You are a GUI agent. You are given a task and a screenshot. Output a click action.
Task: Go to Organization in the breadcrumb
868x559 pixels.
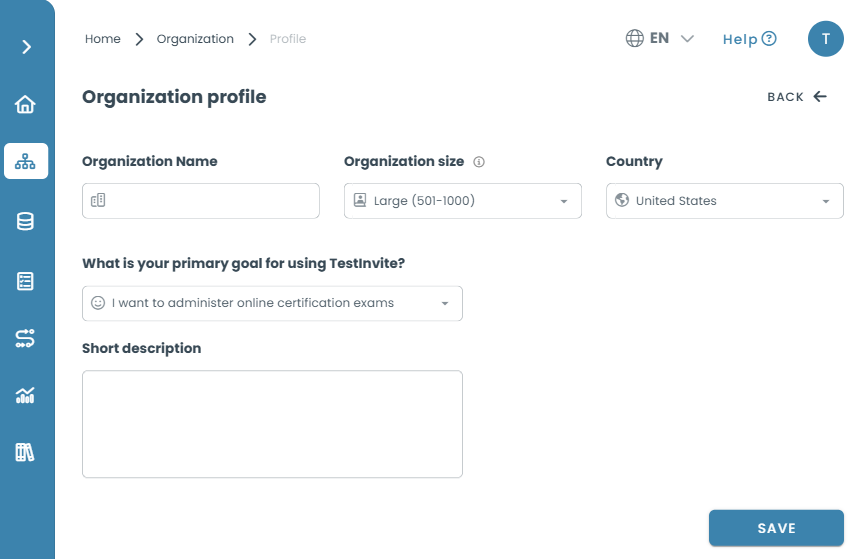[195, 39]
